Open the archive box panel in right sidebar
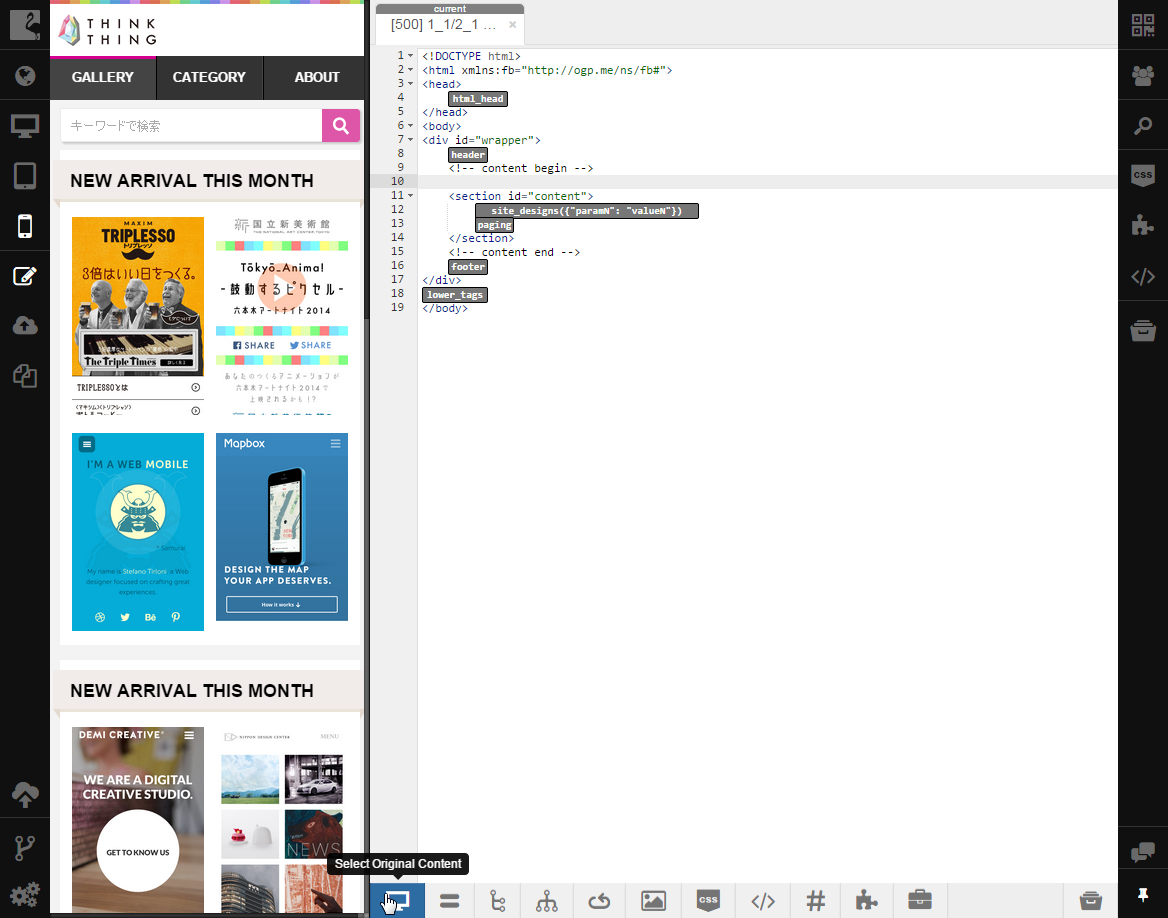 pyautogui.click(x=1143, y=329)
